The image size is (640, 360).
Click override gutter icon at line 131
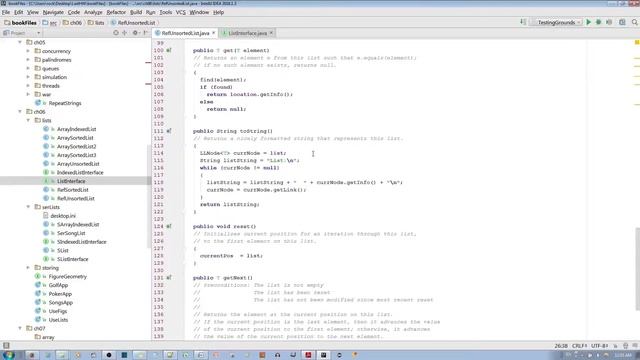click(169, 278)
